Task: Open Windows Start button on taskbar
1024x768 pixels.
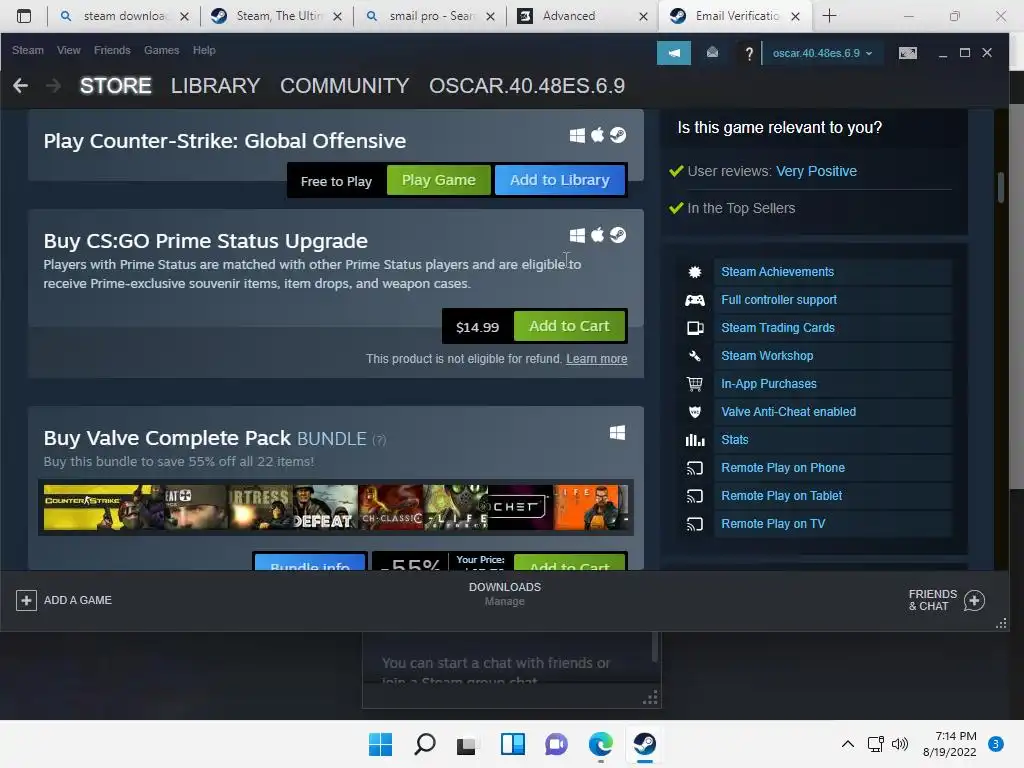Action: click(380, 744)
